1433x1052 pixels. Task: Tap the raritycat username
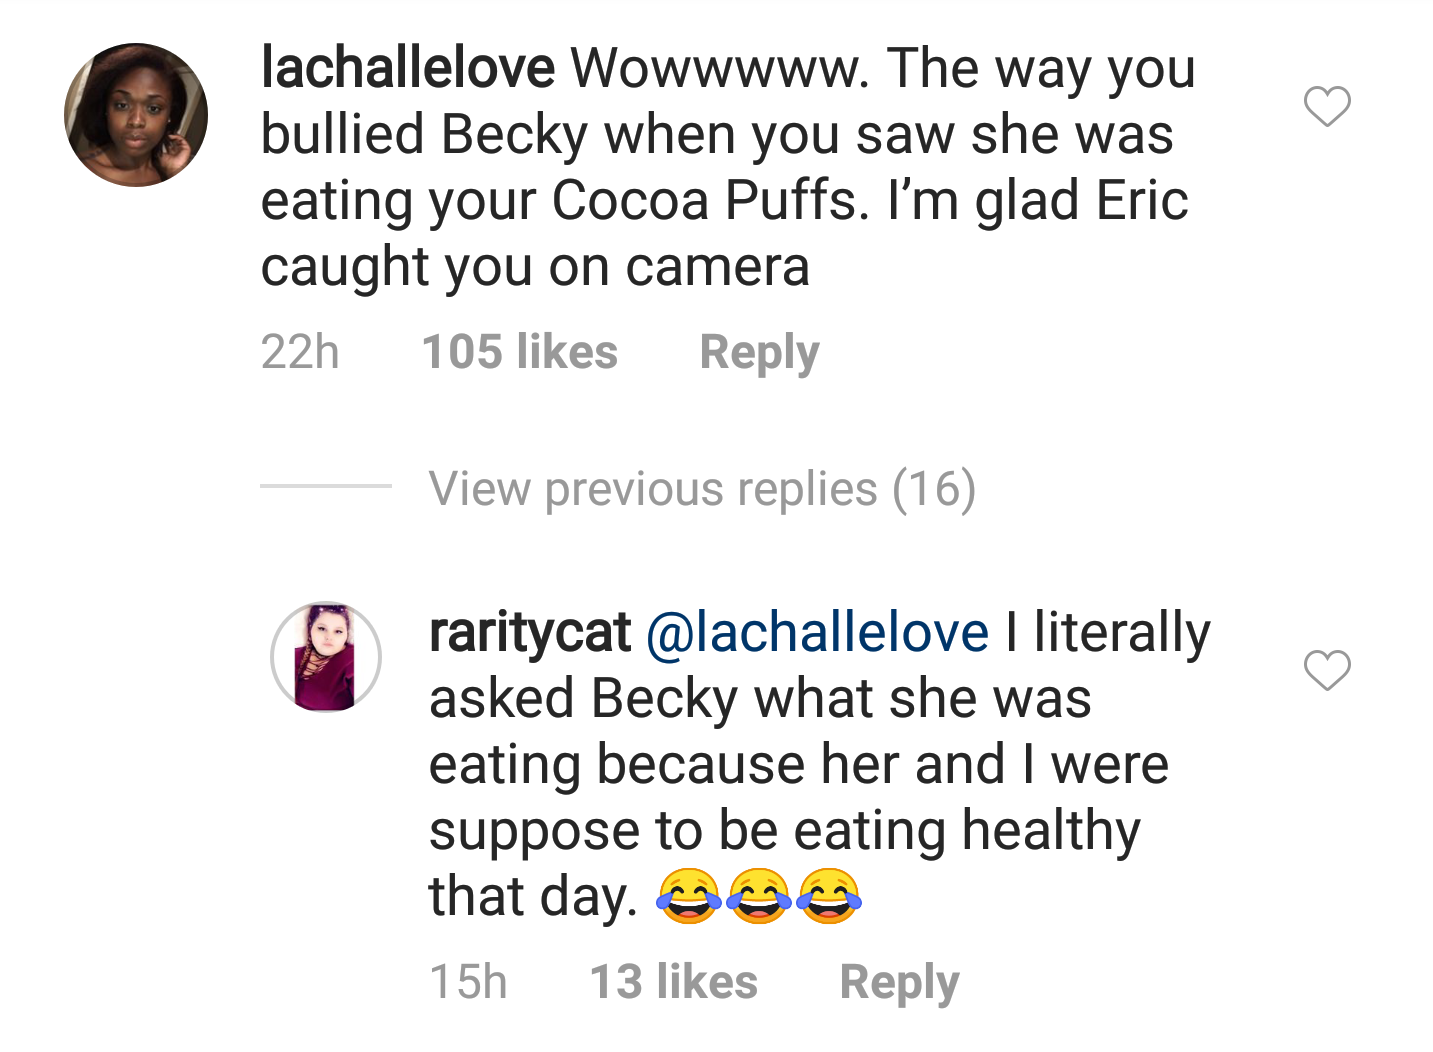[x=530, y=634]
